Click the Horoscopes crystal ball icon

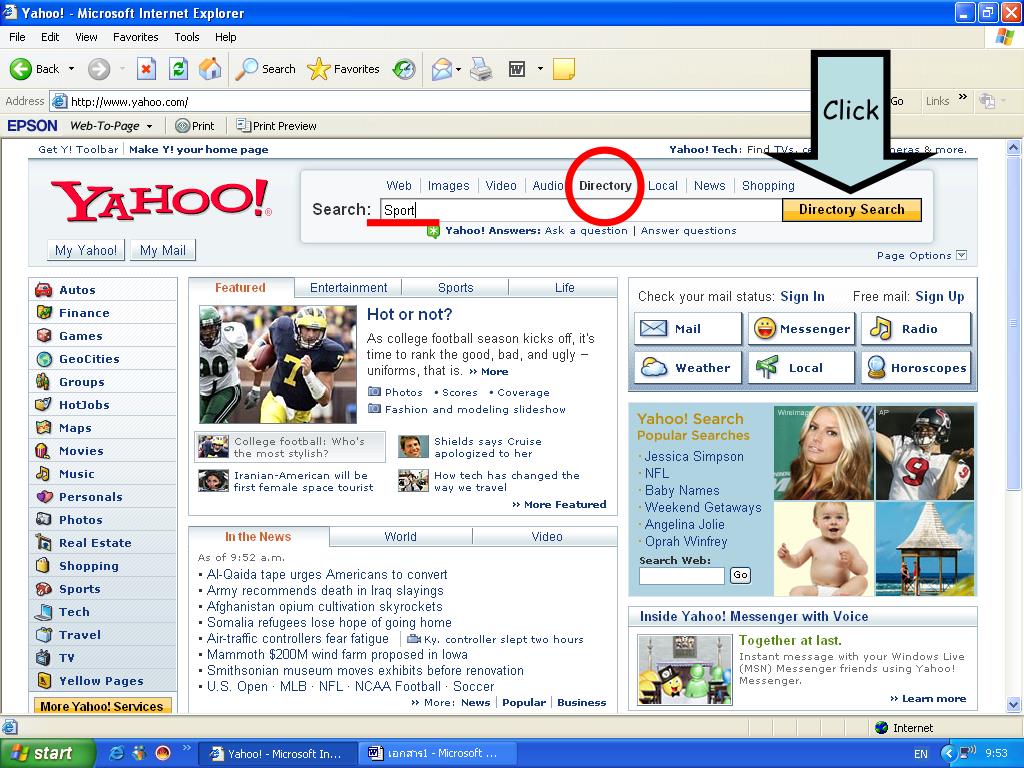point(876,368)
